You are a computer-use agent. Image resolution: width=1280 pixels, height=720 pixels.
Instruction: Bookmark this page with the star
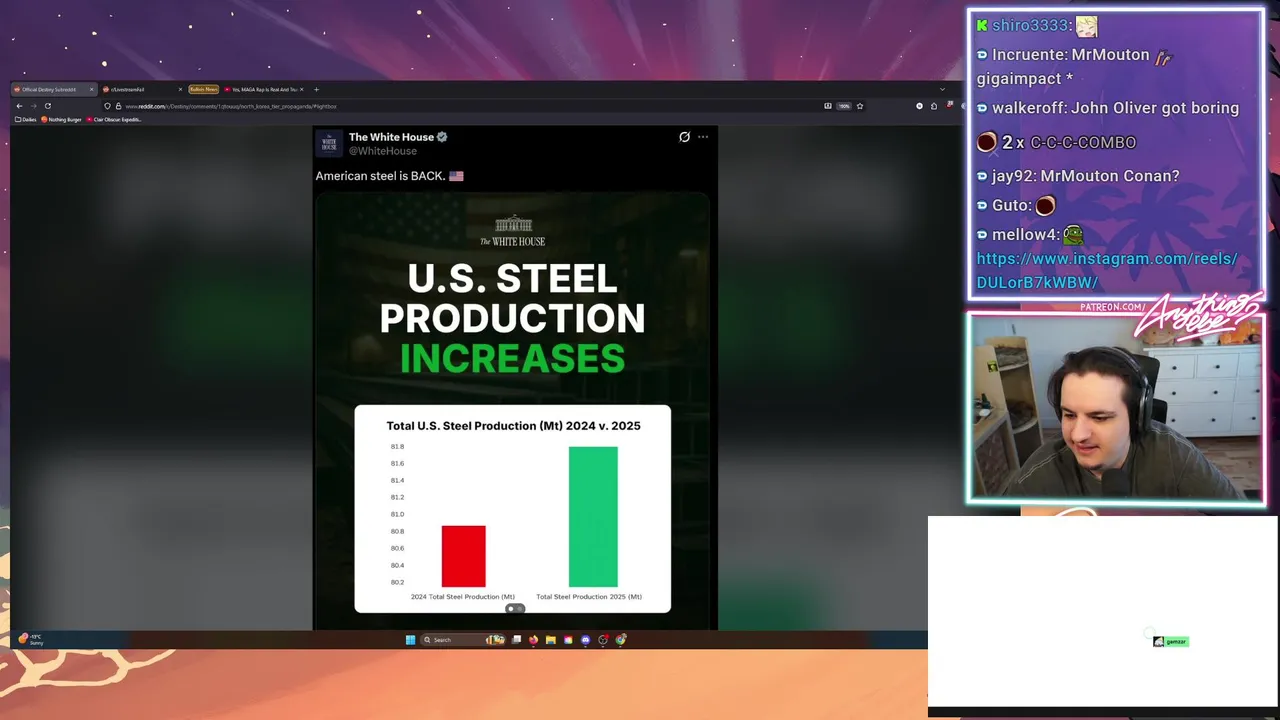860,106
